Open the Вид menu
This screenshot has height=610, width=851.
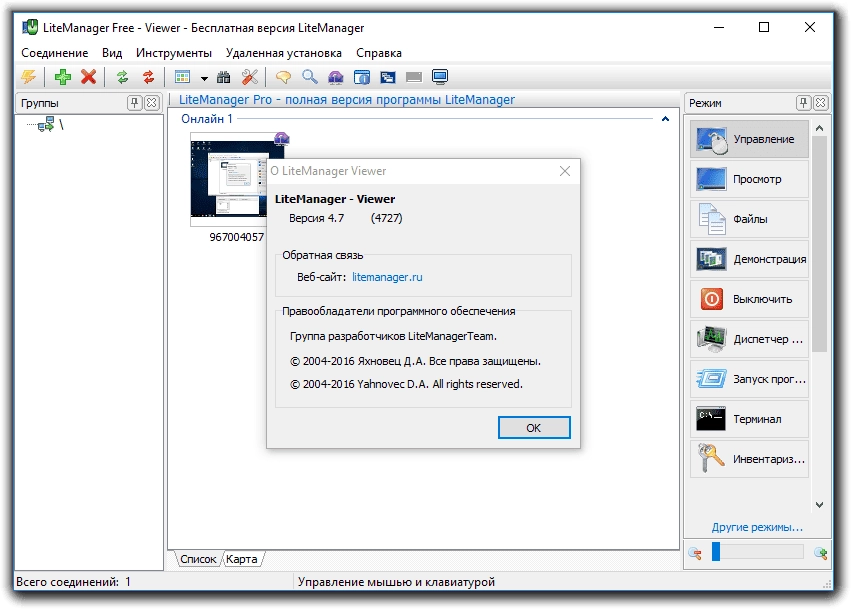[112, 53]
